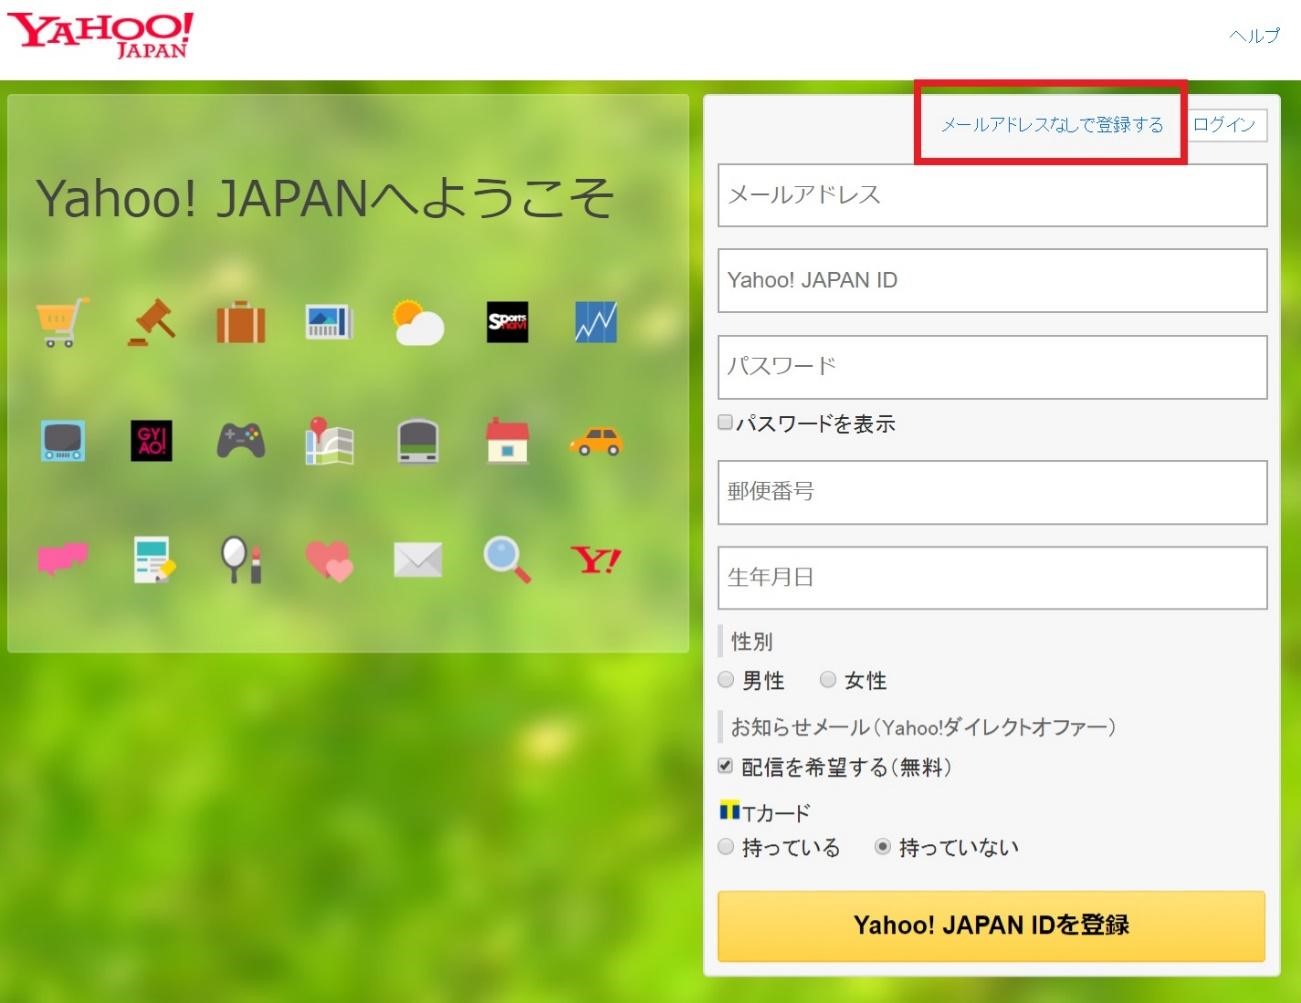
Task: Click the Tカード logo icon
Action: click(729, 811)
